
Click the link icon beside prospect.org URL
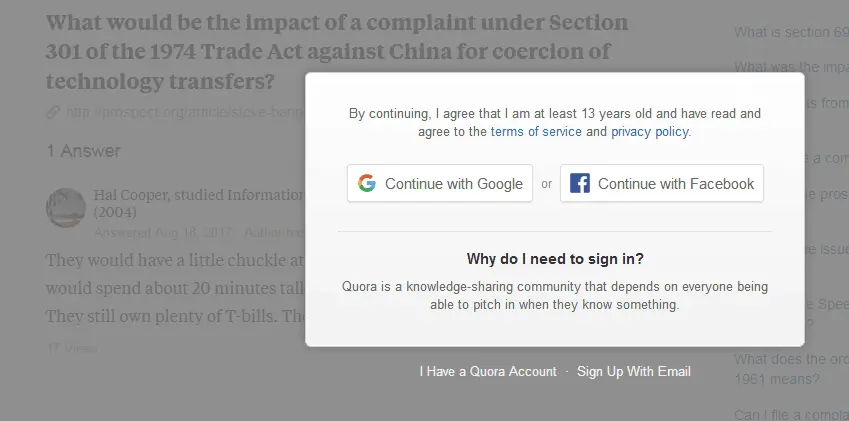(x=53, y=112)
